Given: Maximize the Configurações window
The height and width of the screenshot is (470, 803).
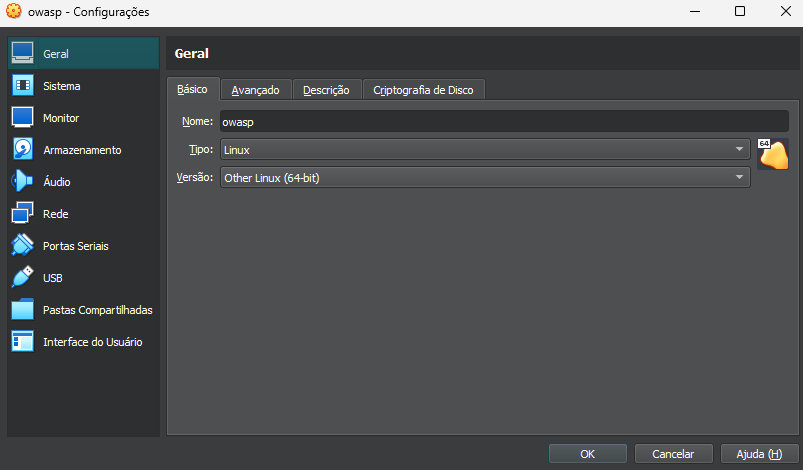Looking at the screenshot, I should tap(739, 11).
